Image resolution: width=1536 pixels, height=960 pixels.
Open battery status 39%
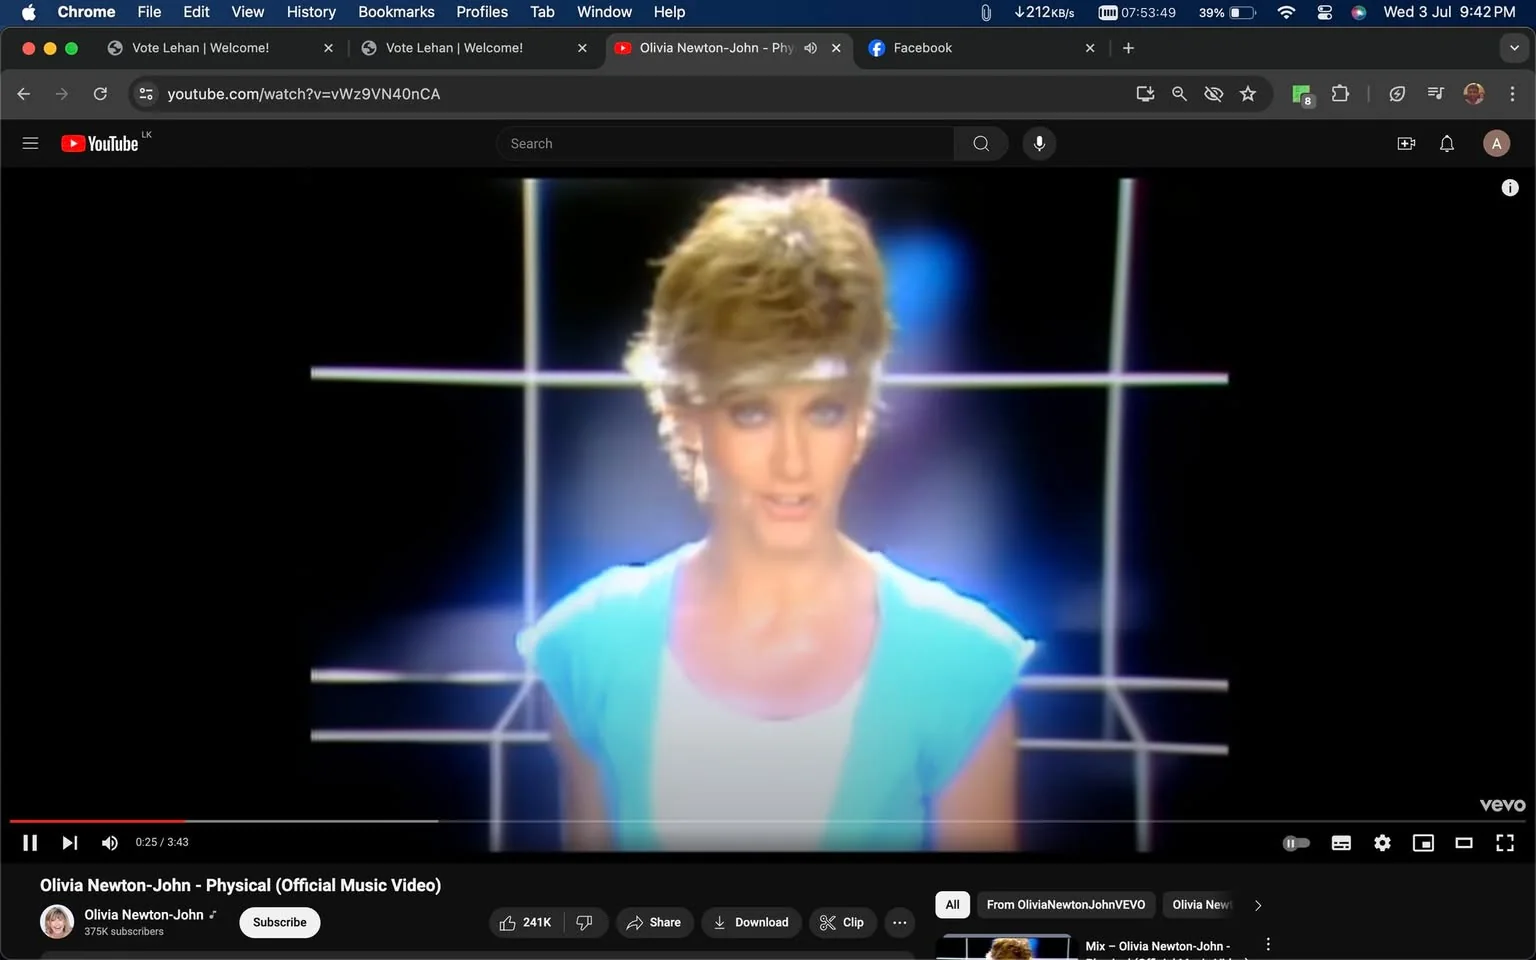click(x=1226, y=12)
